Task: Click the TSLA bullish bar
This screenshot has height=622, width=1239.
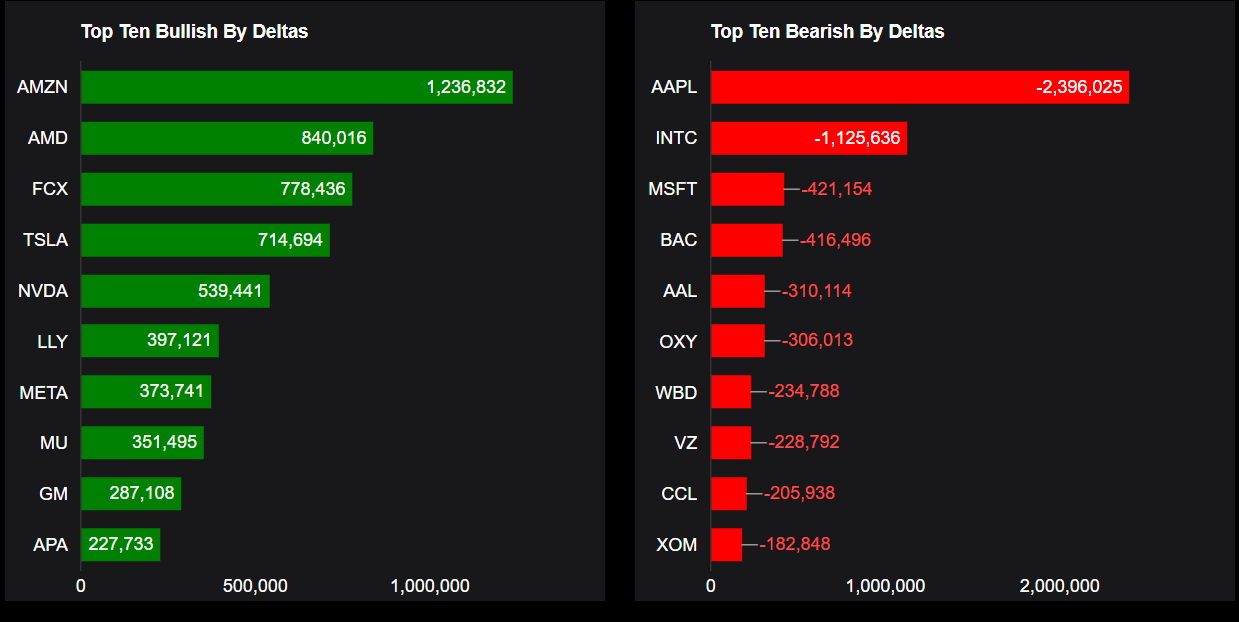Action: (x=205, y=240)
